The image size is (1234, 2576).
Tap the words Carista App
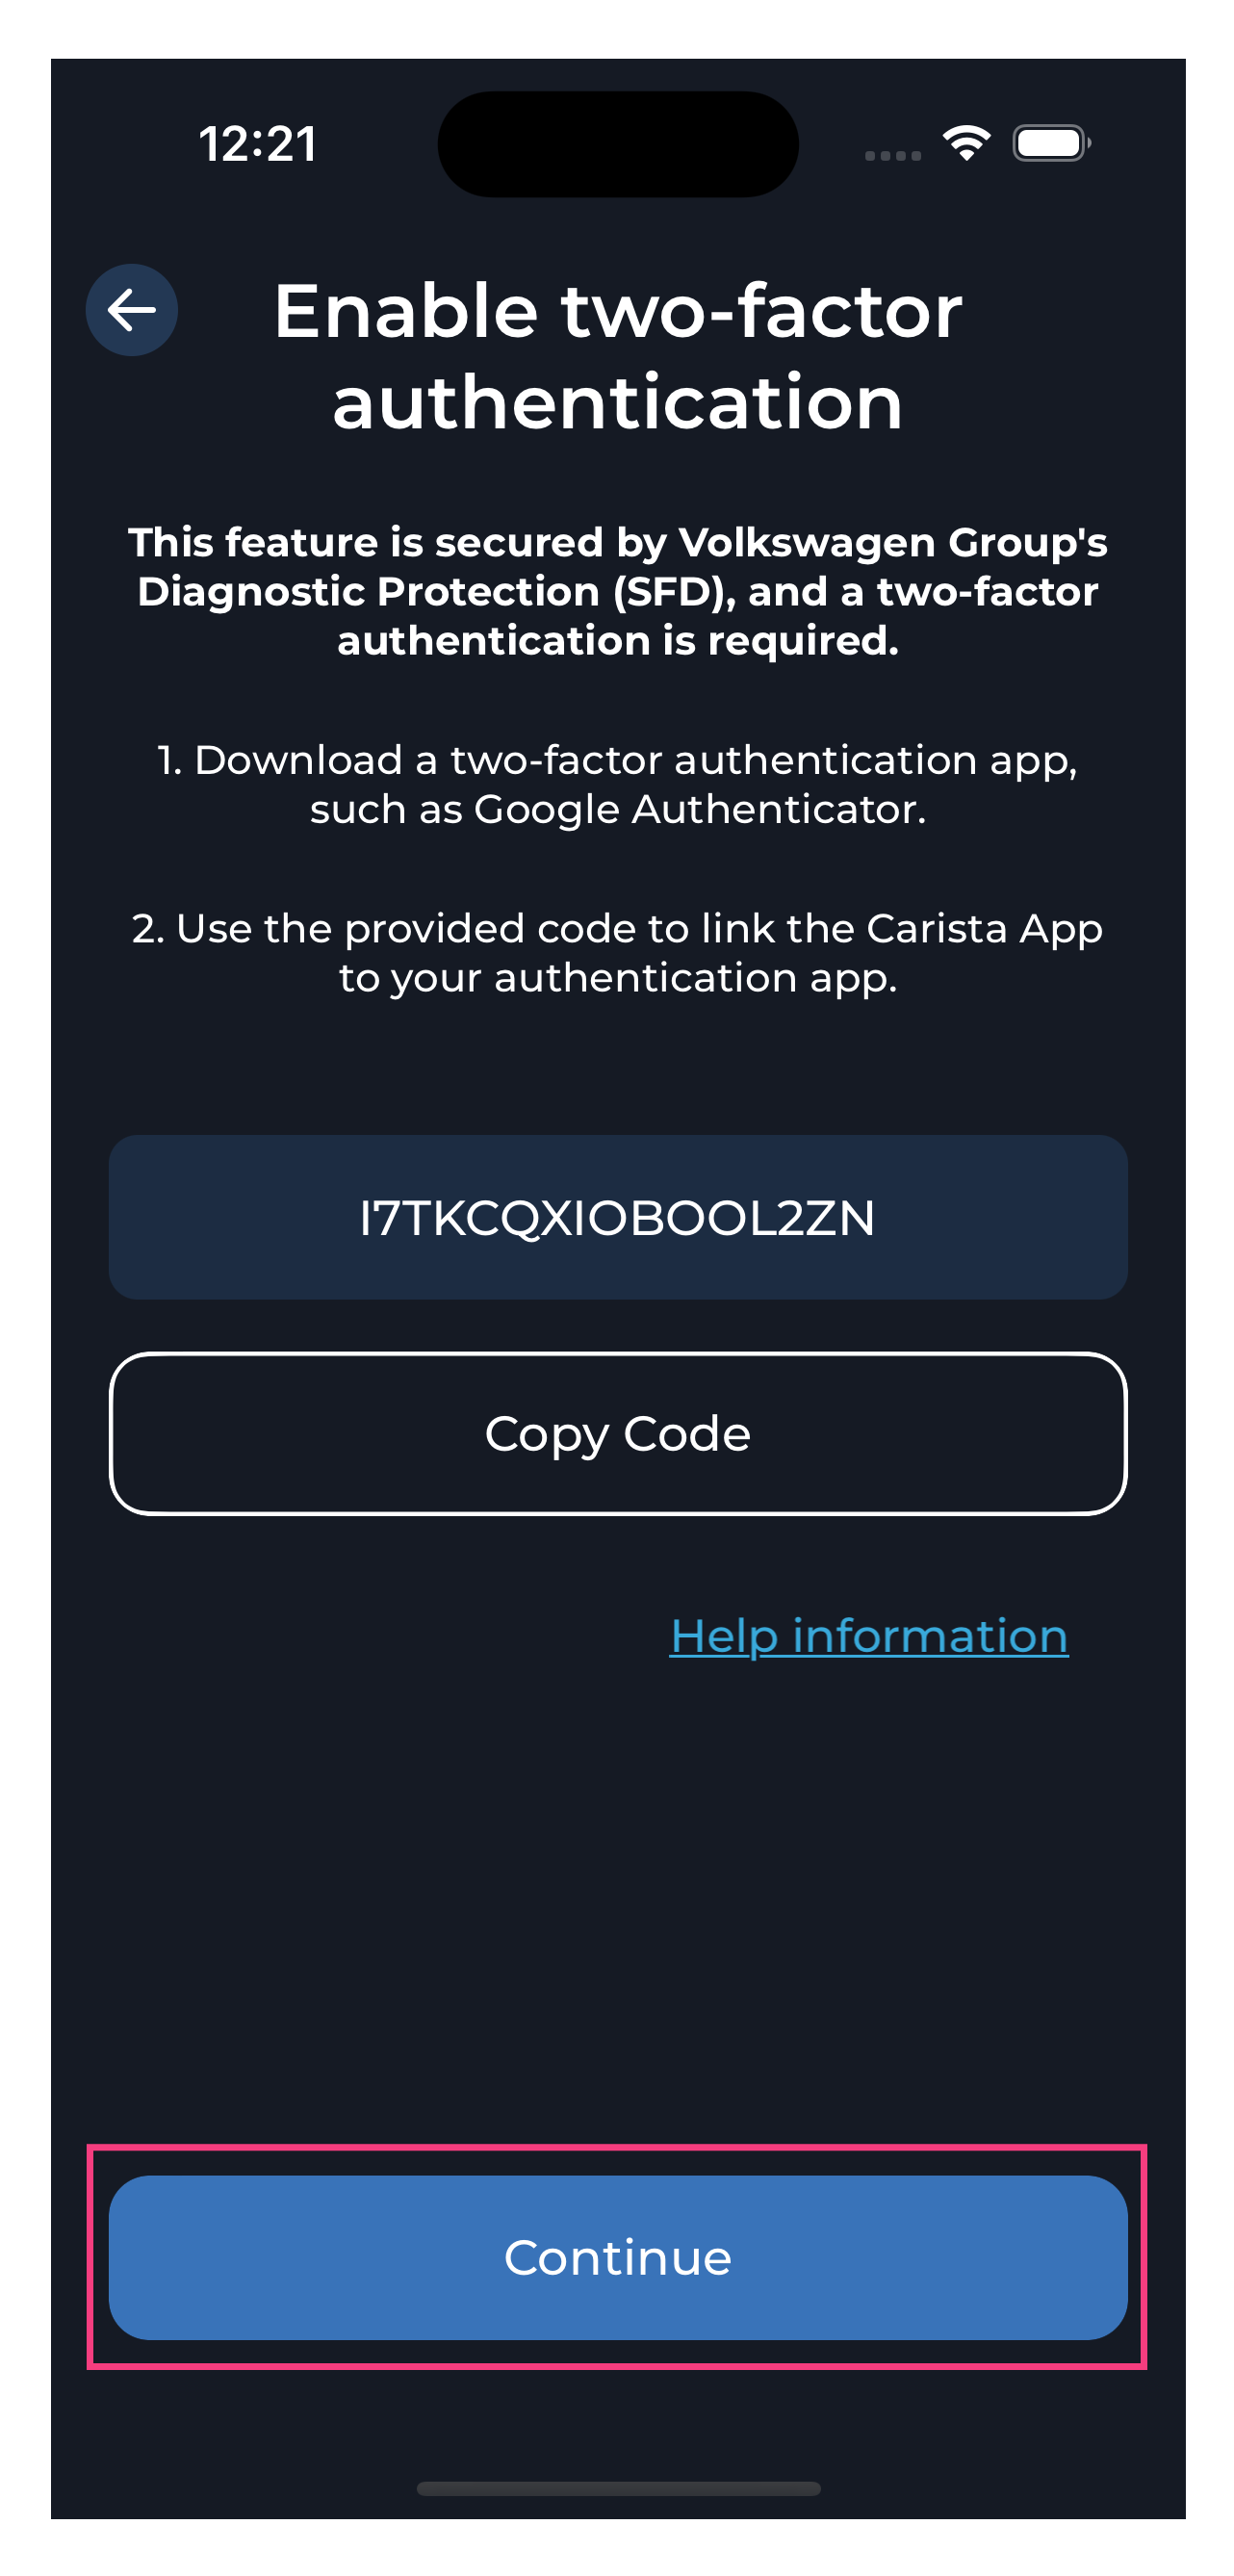[x=984, y=929]
